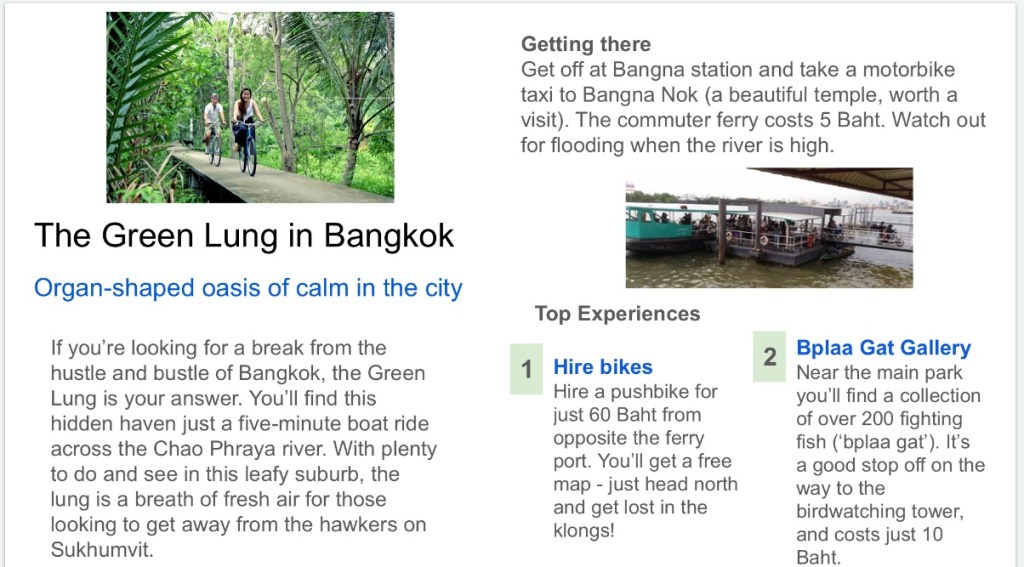This screenshot has height=567, width=1024.
Task: Open the Hire bikes link
Action: [x=602, y=367]
